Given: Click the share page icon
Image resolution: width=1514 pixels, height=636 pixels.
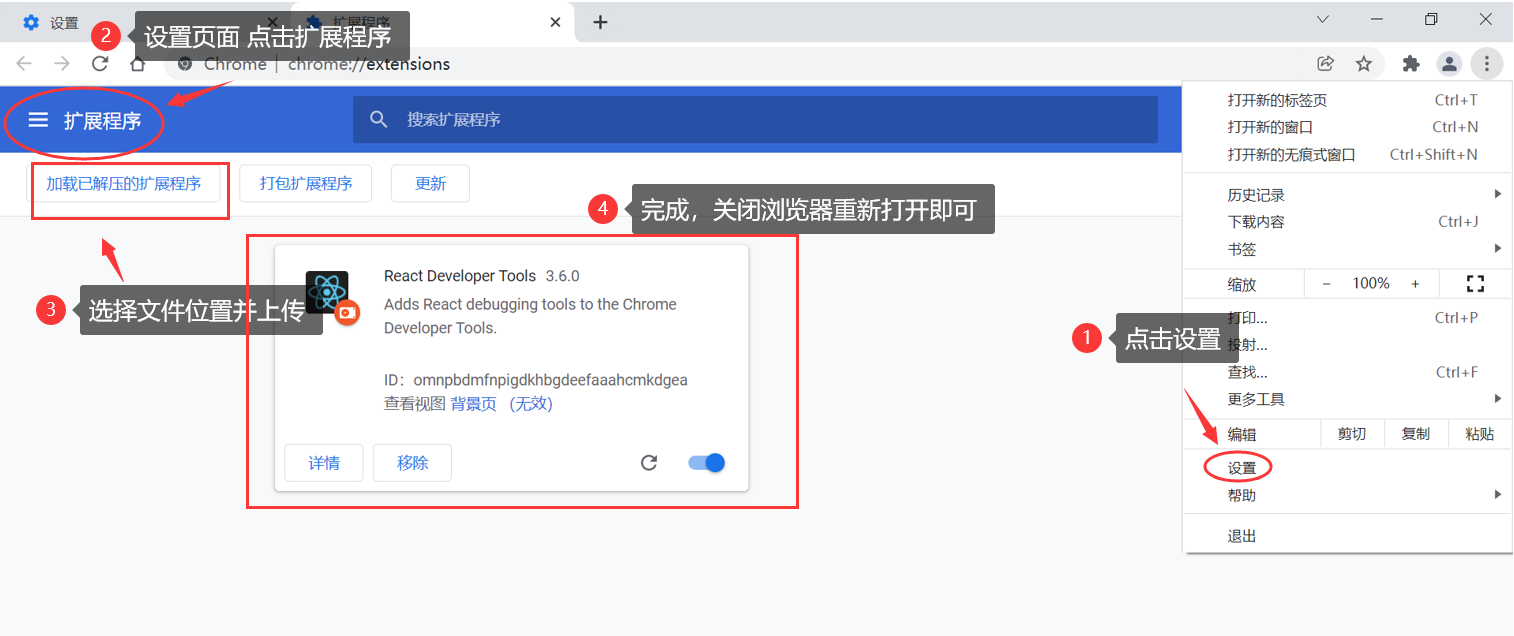Looking at the screenshot, I should click(x=1326, y=64).
